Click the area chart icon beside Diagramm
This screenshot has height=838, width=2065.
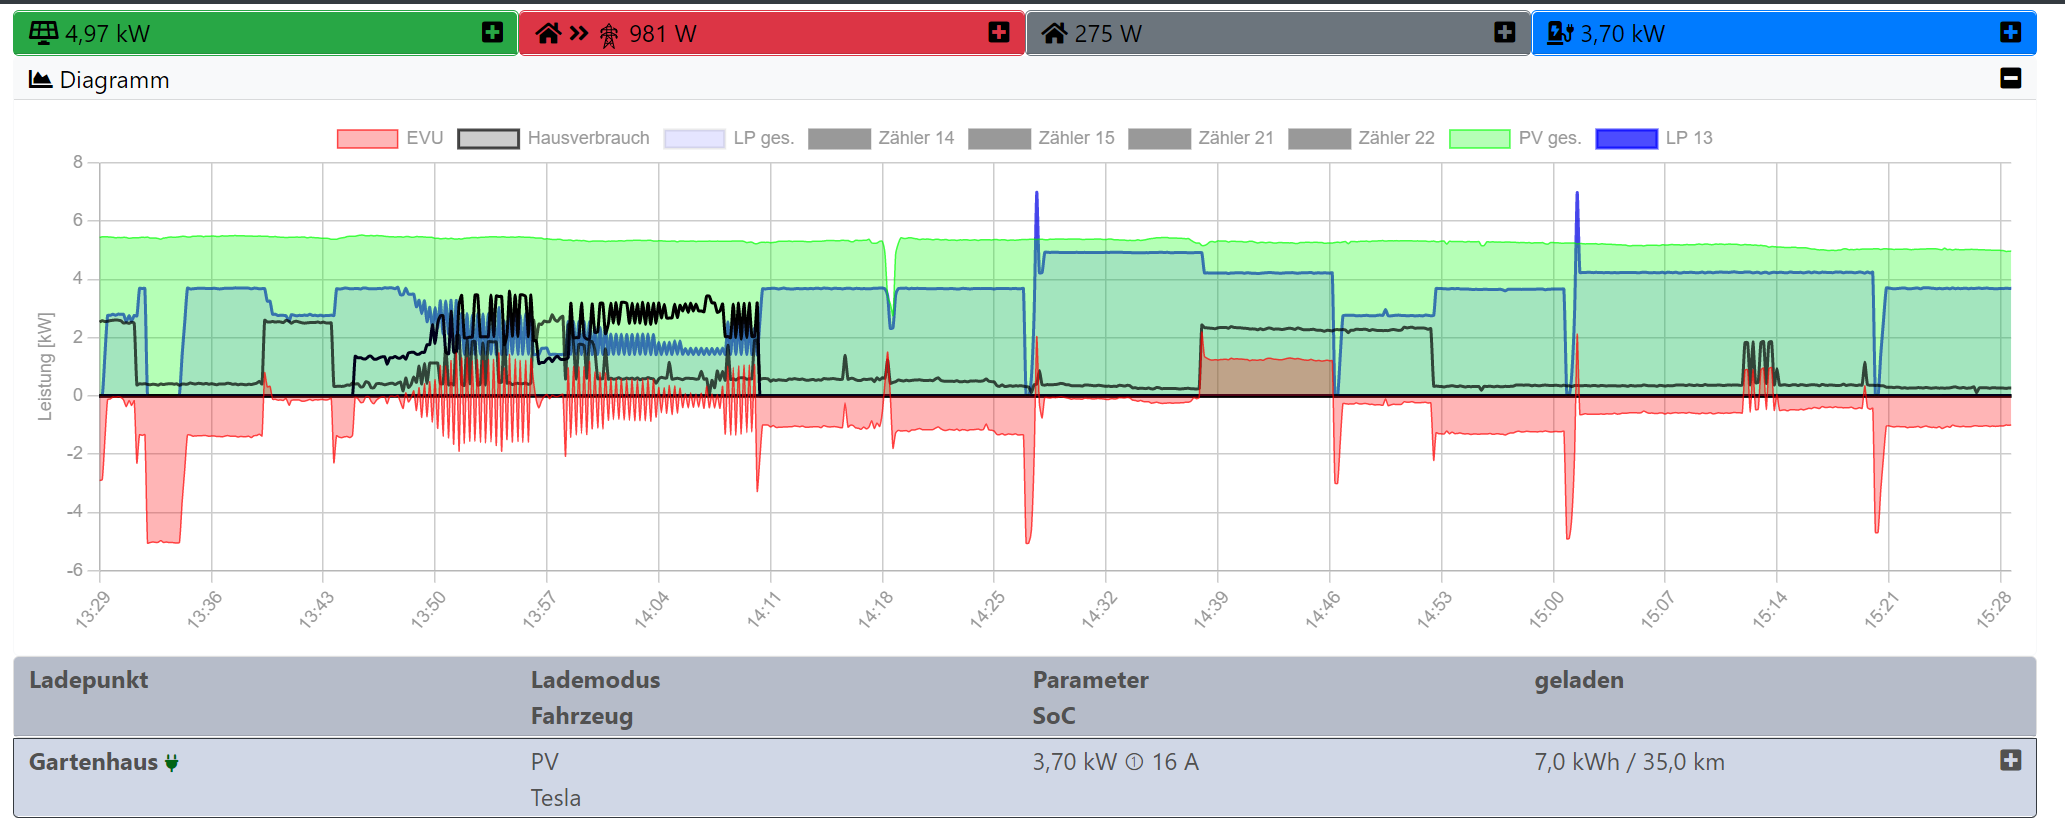(x=40, y=80)
